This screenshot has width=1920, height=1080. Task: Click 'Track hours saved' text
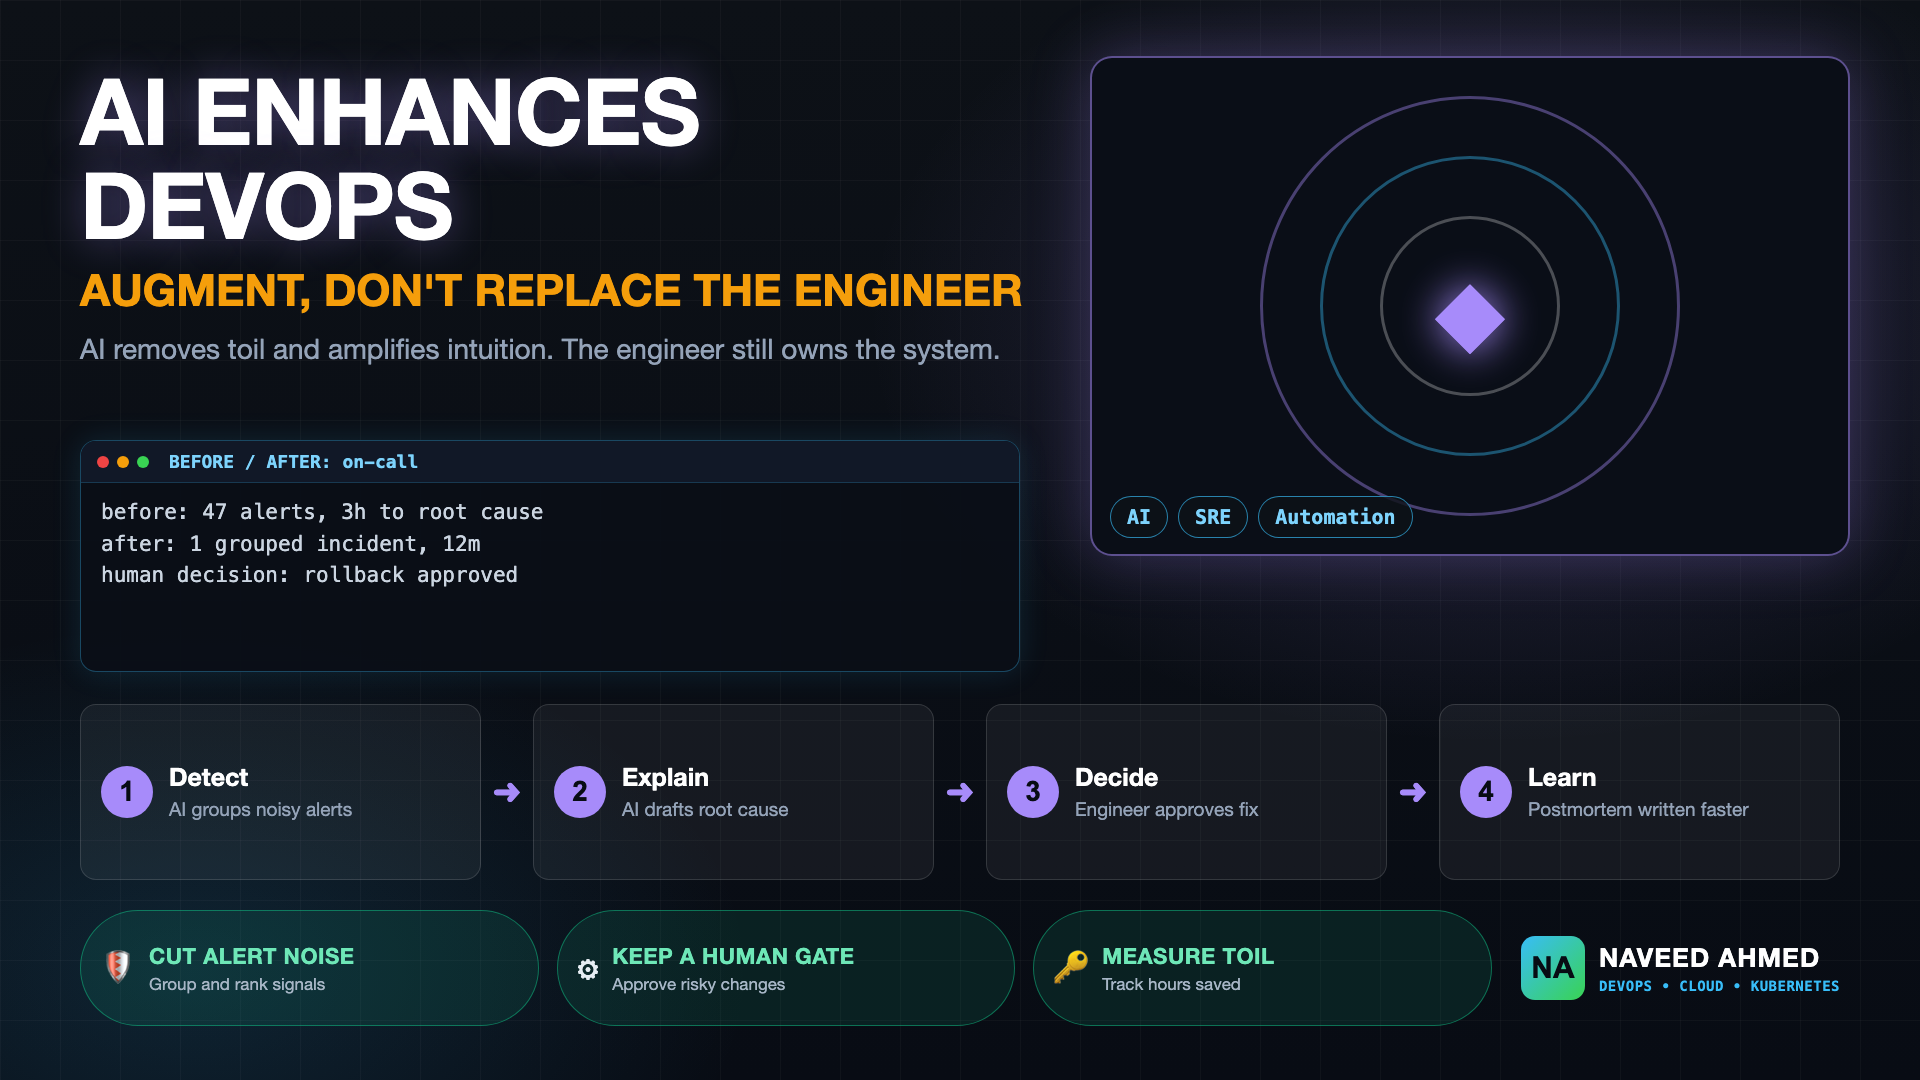pyautogui.click(x=1171, y=985)
